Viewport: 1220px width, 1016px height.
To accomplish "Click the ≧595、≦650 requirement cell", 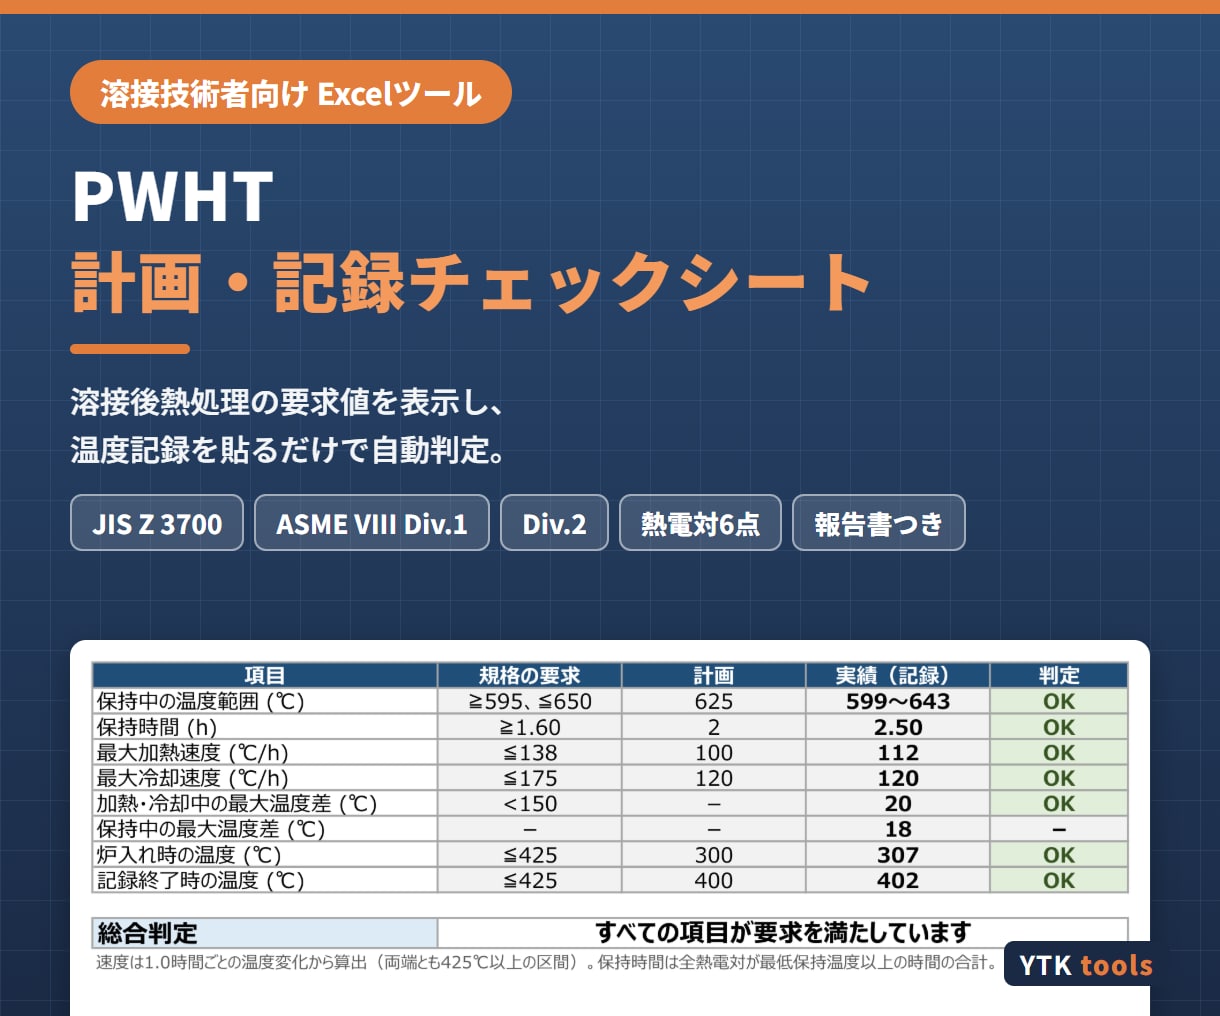I will click(x=530, y=701).
